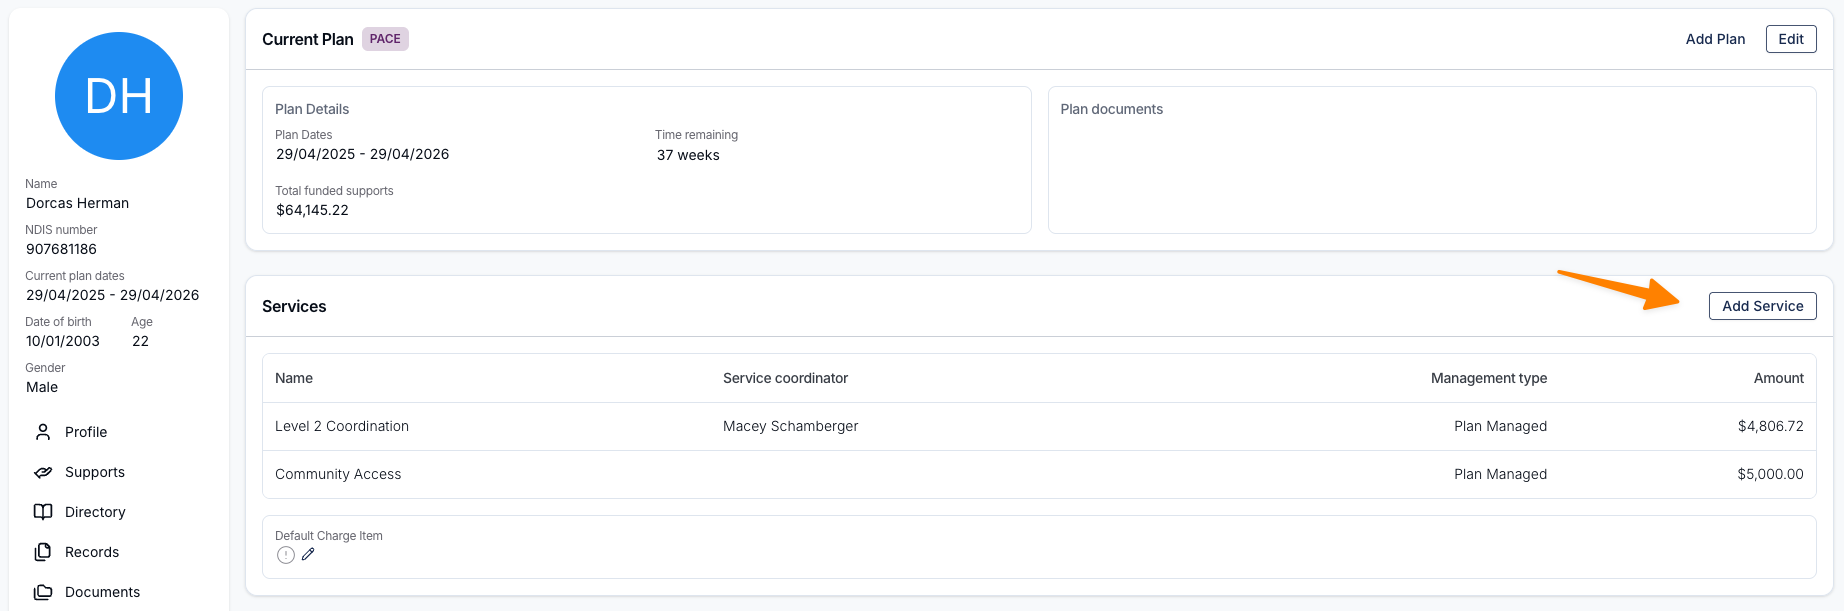
Task: Click the 37 weeks time remaining value
Action: click(688, 155)
